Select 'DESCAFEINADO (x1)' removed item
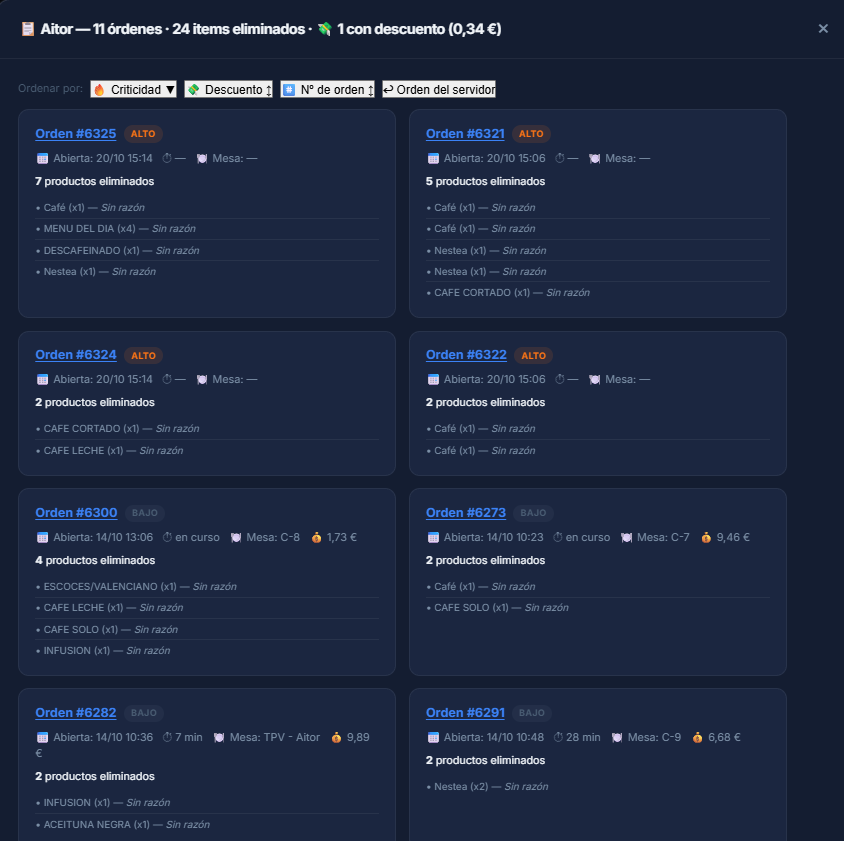The image size is (844, 841). tap(207, 250)
